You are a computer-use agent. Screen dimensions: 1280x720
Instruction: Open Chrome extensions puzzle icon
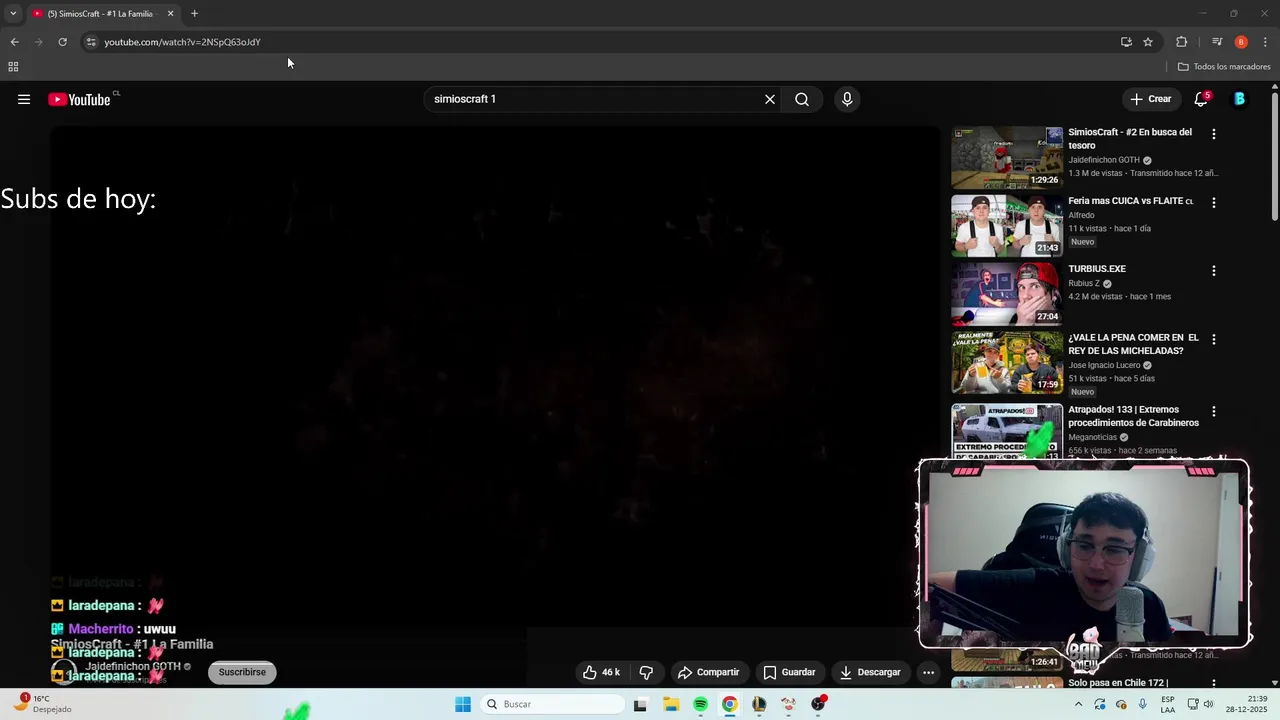1181,42
